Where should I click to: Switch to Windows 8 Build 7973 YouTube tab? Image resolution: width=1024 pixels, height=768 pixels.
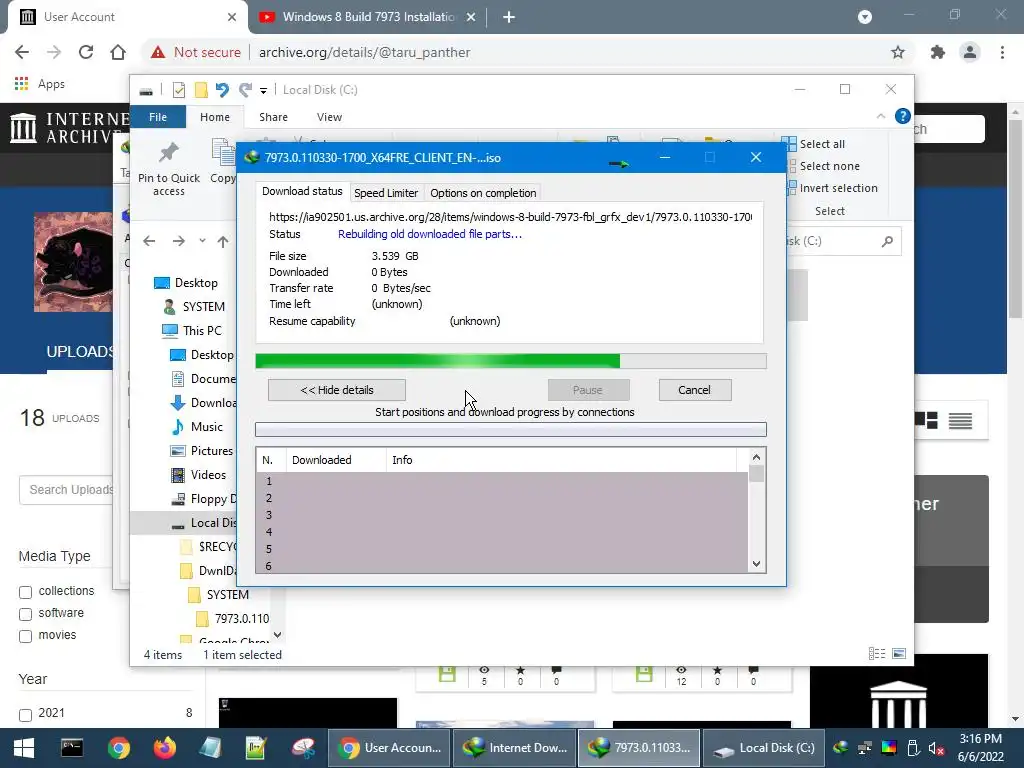click(x=368, y=17)
